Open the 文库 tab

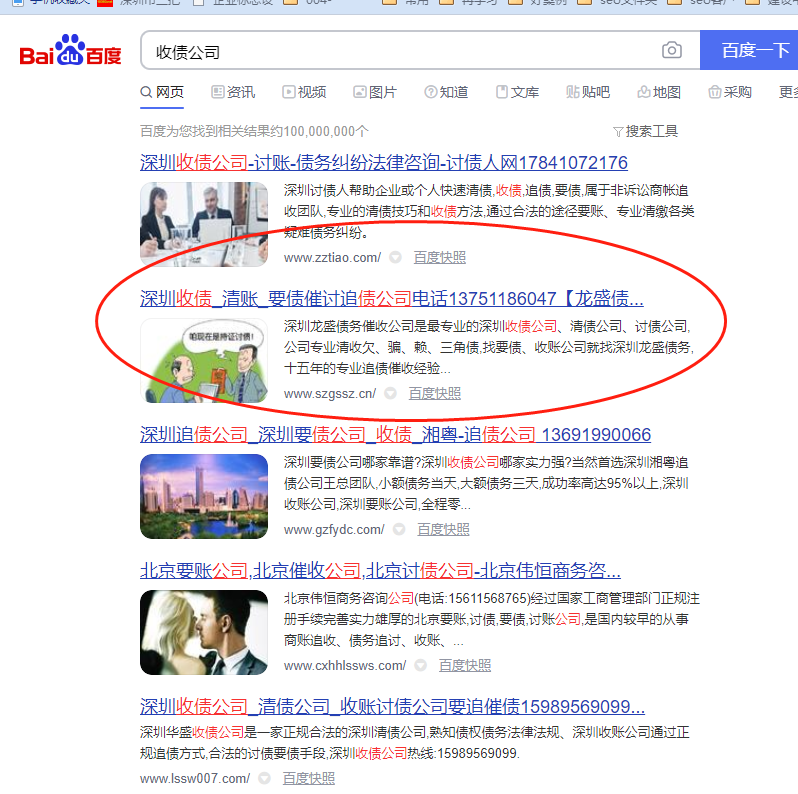(518, 92)
